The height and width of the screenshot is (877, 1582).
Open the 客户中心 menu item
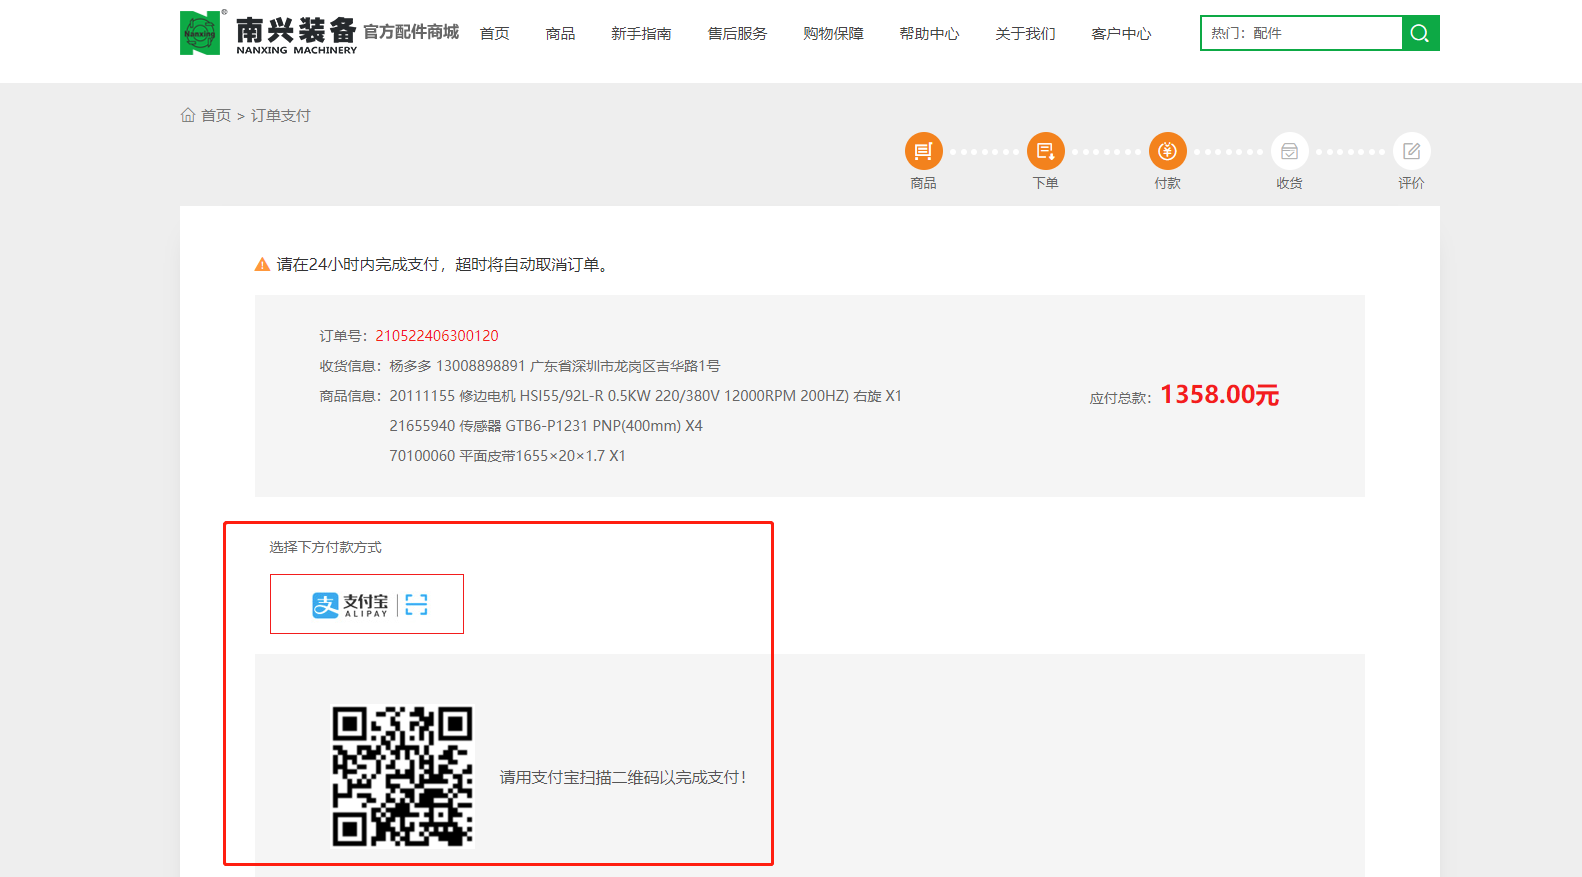click(x=1121, y=34)
